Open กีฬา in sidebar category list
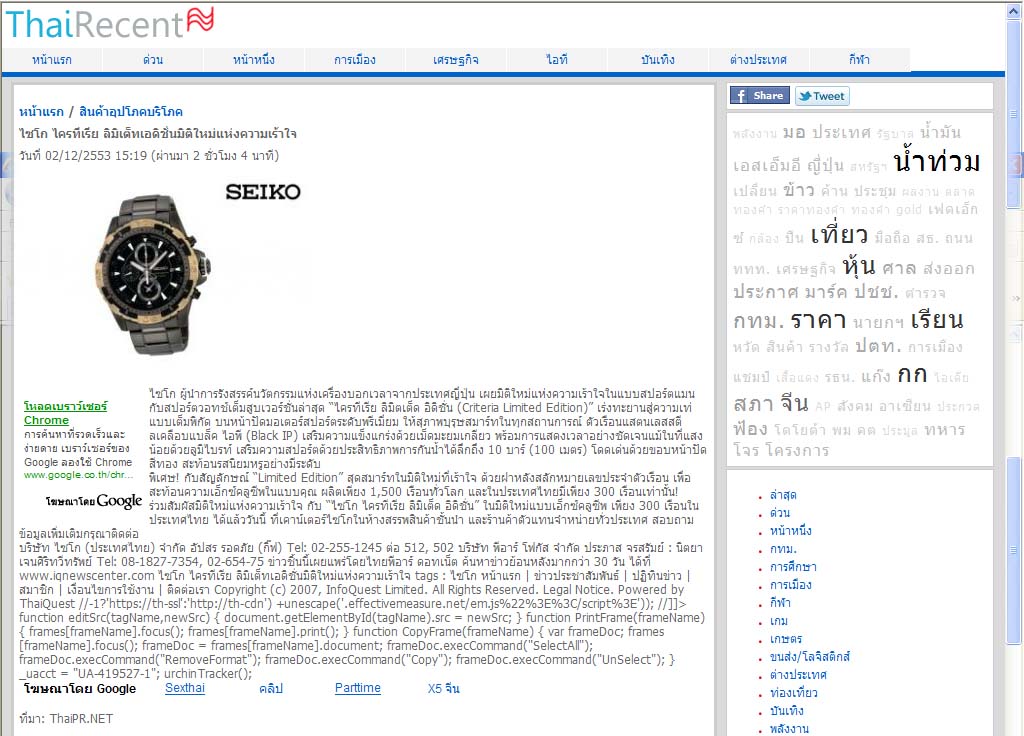Viewport: 1024px width, 736px height. (780, 603)
